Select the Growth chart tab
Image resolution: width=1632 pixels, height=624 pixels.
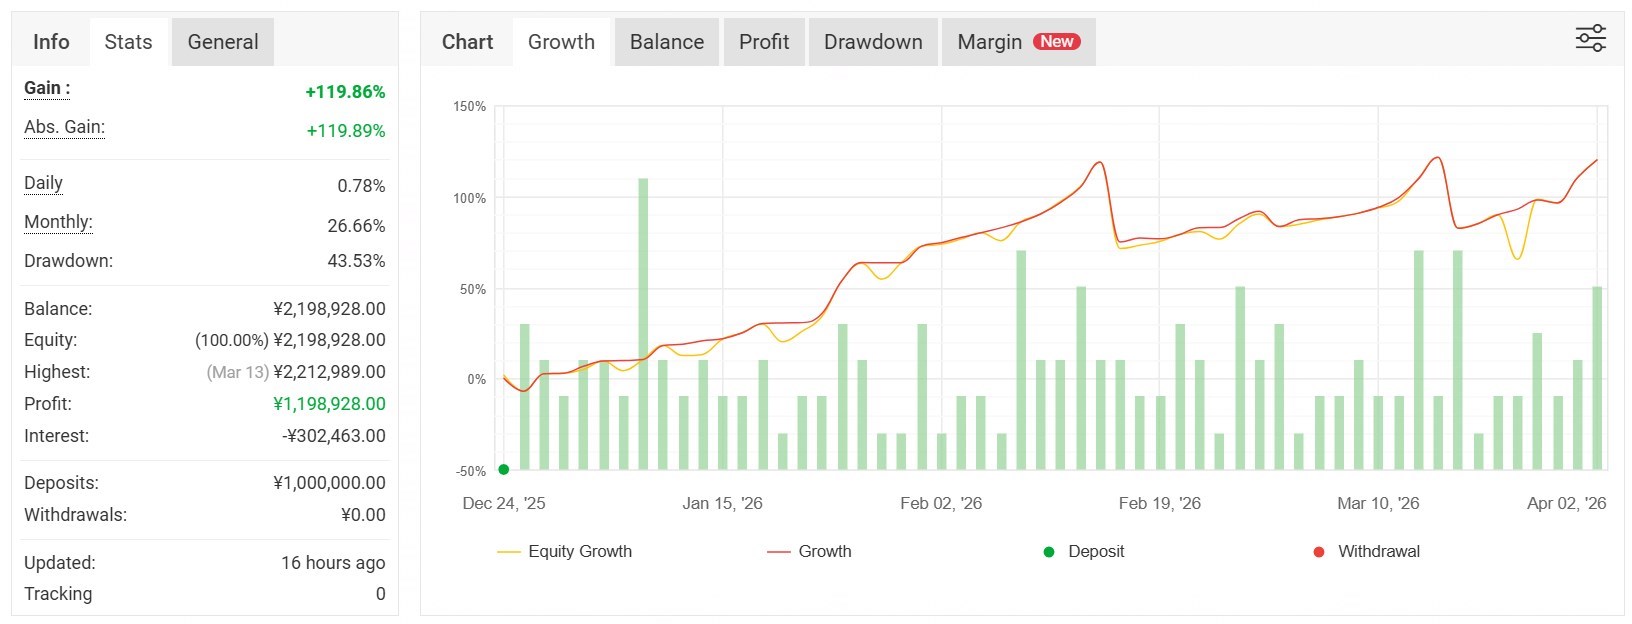[561, 42]
